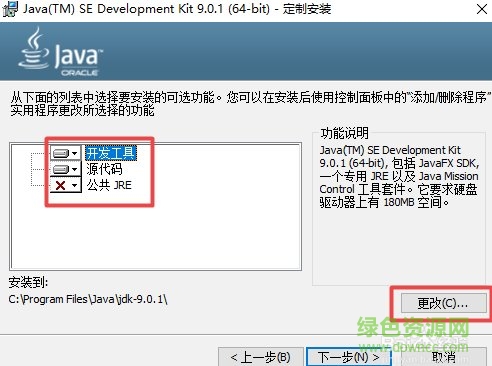The width and height of the screenshot is (492, 366).
Task: Click the 安装到: label
Action: (x=28, y=283)
